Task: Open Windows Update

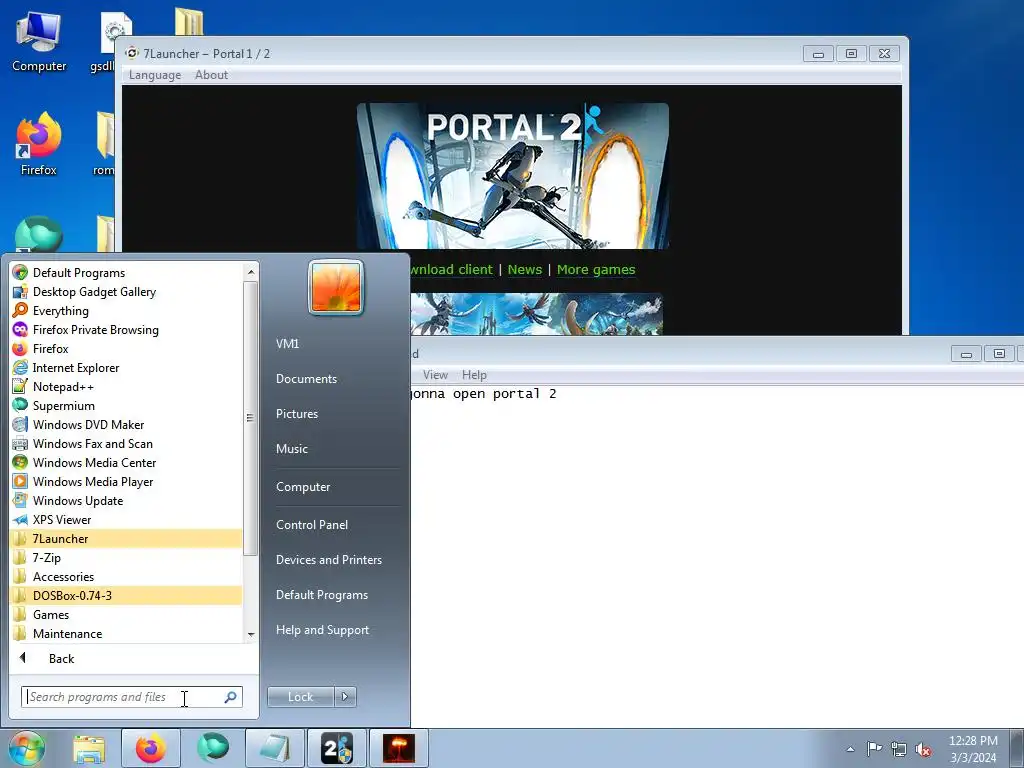Action: tap(127, 500)
